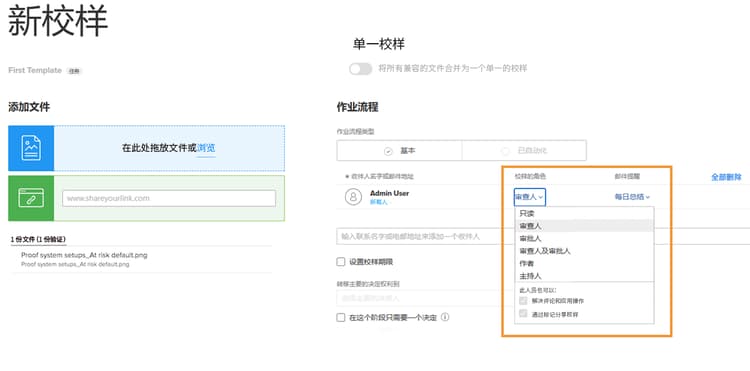Screen dimensions: 750x371
Task: Open the 审查人 role dropdown
Action: (x=529, y=197)
